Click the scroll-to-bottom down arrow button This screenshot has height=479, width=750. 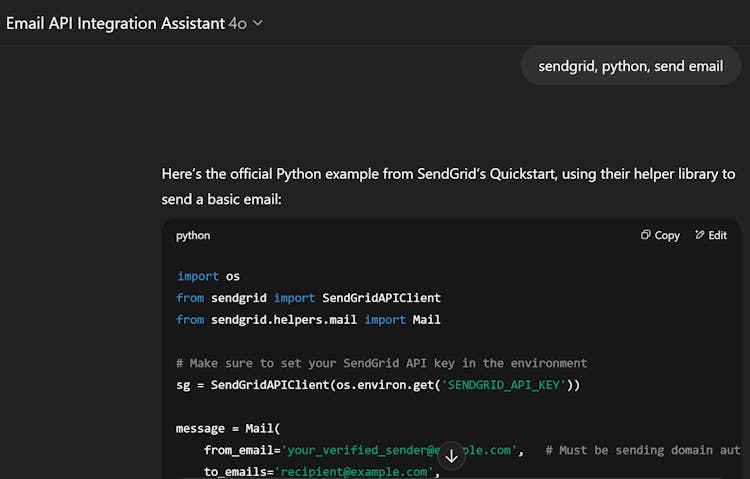pos(451,456)
